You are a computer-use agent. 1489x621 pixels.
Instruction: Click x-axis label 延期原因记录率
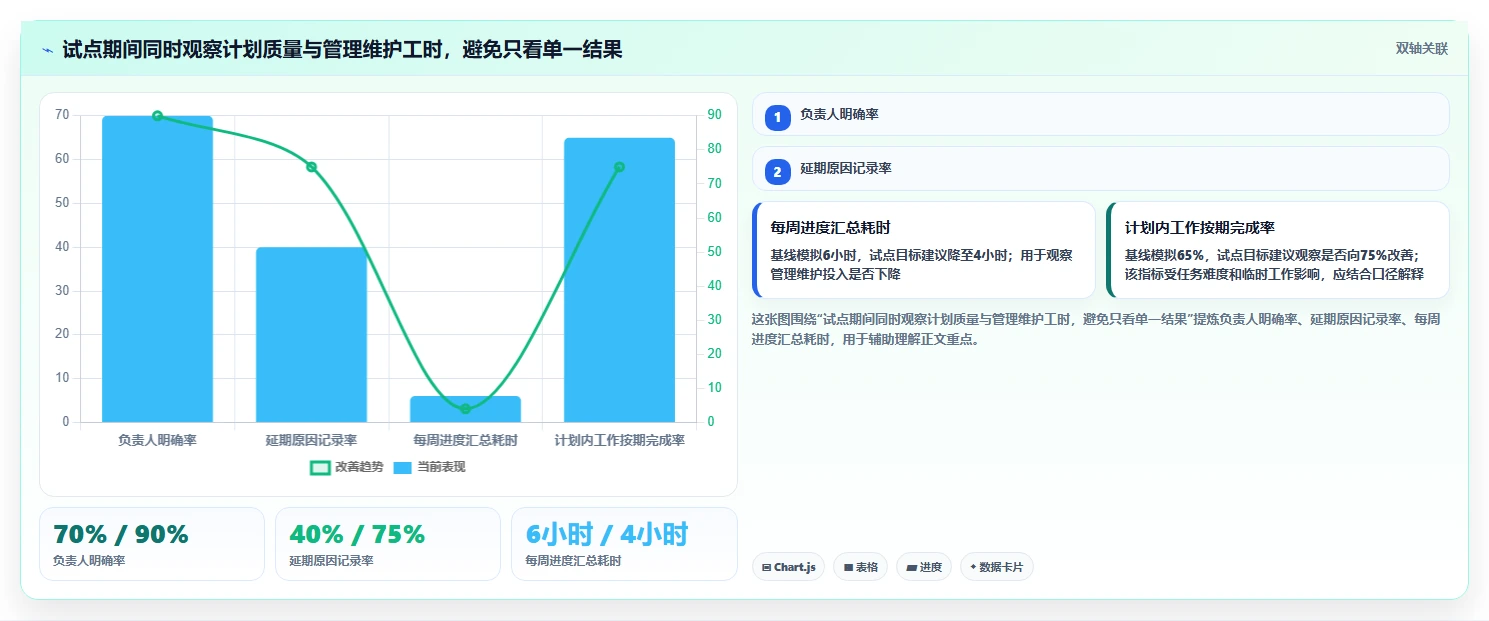point(311,440)
